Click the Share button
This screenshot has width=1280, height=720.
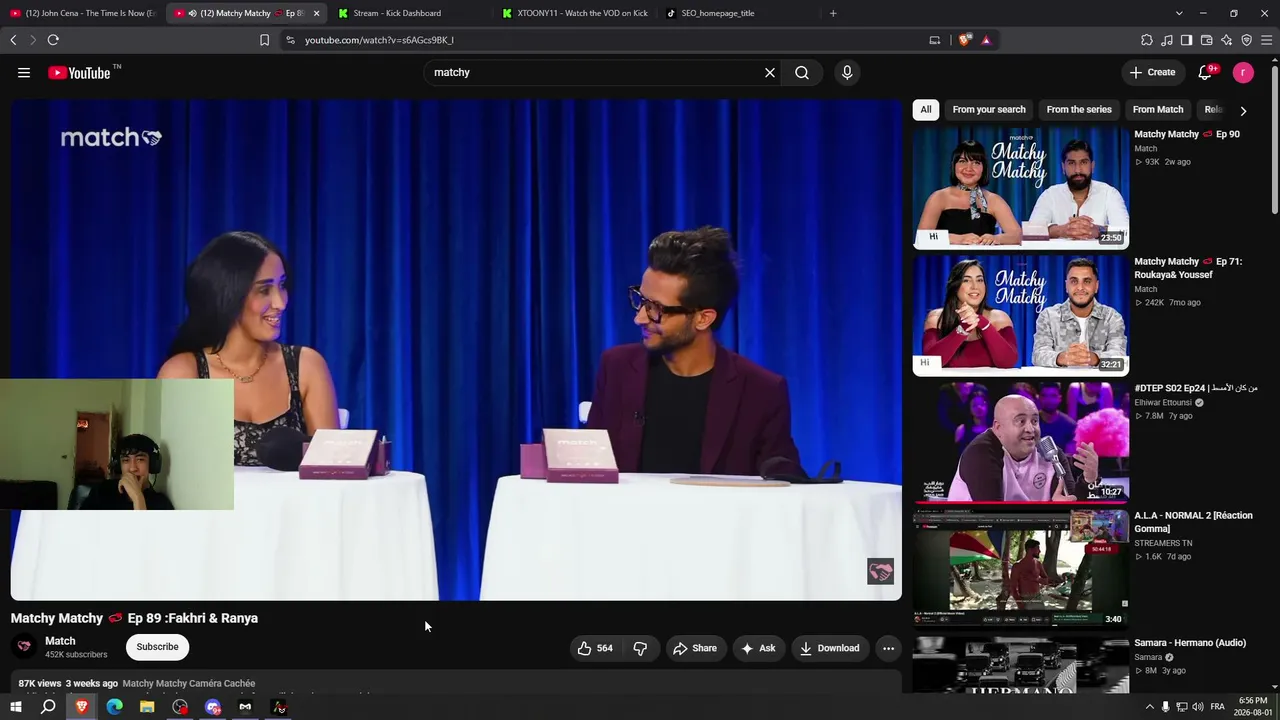[695, 648]
